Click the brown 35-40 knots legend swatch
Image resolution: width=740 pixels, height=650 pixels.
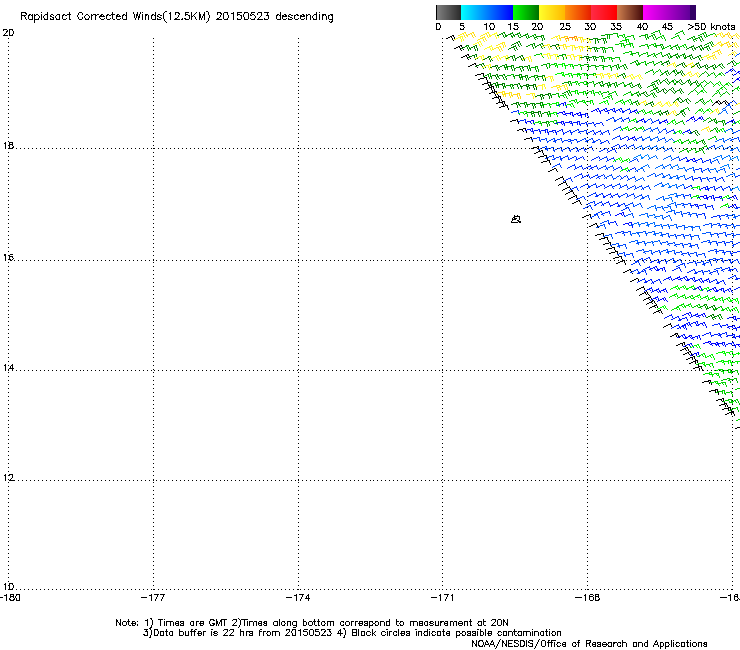pos(630,12)
